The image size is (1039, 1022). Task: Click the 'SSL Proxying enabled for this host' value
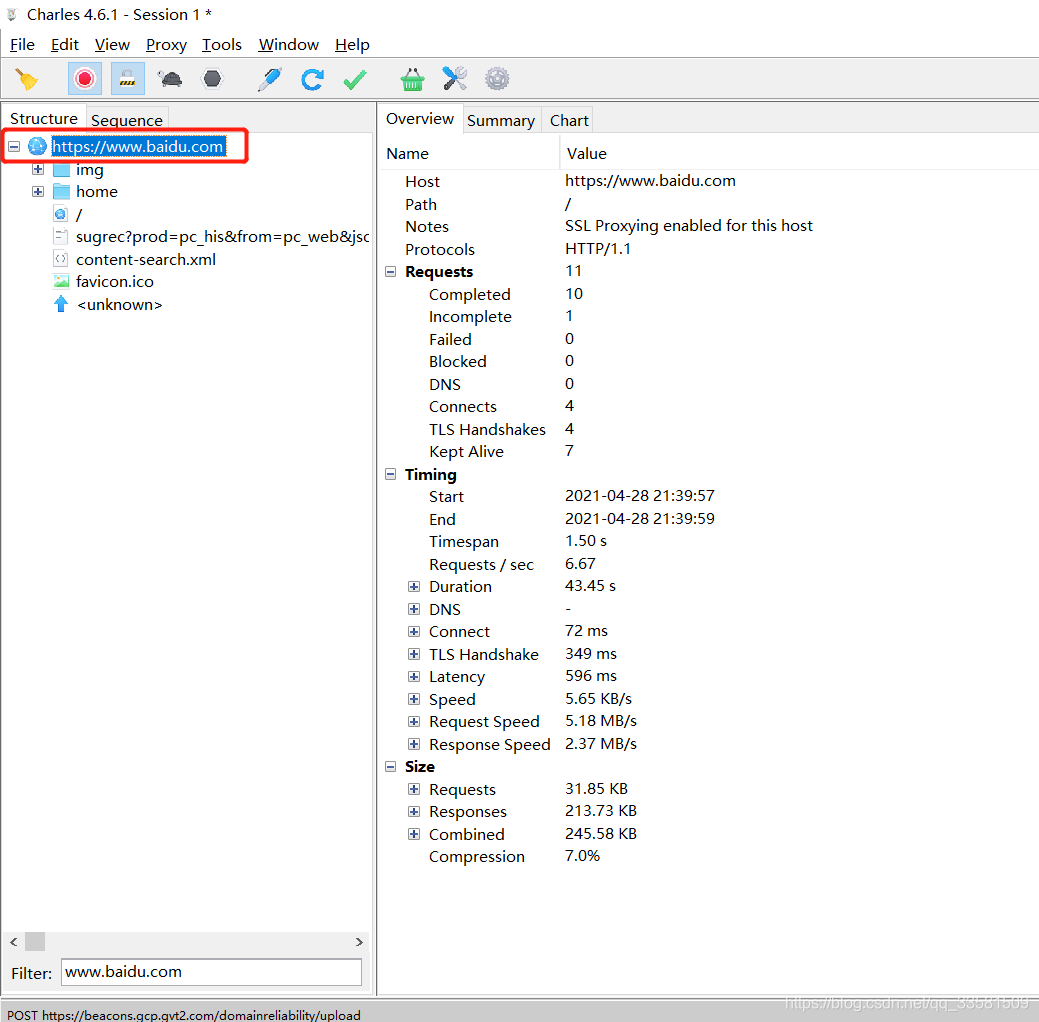(x=688, y=226)
